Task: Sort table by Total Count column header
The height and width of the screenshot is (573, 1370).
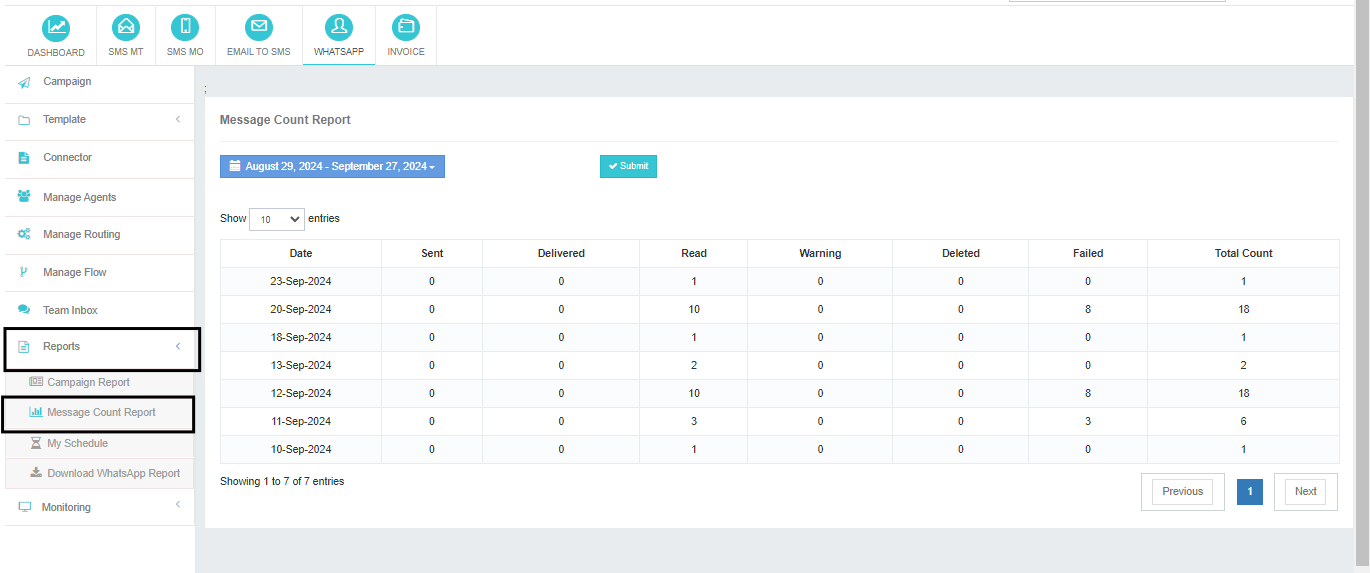Action: point(1243,253)
